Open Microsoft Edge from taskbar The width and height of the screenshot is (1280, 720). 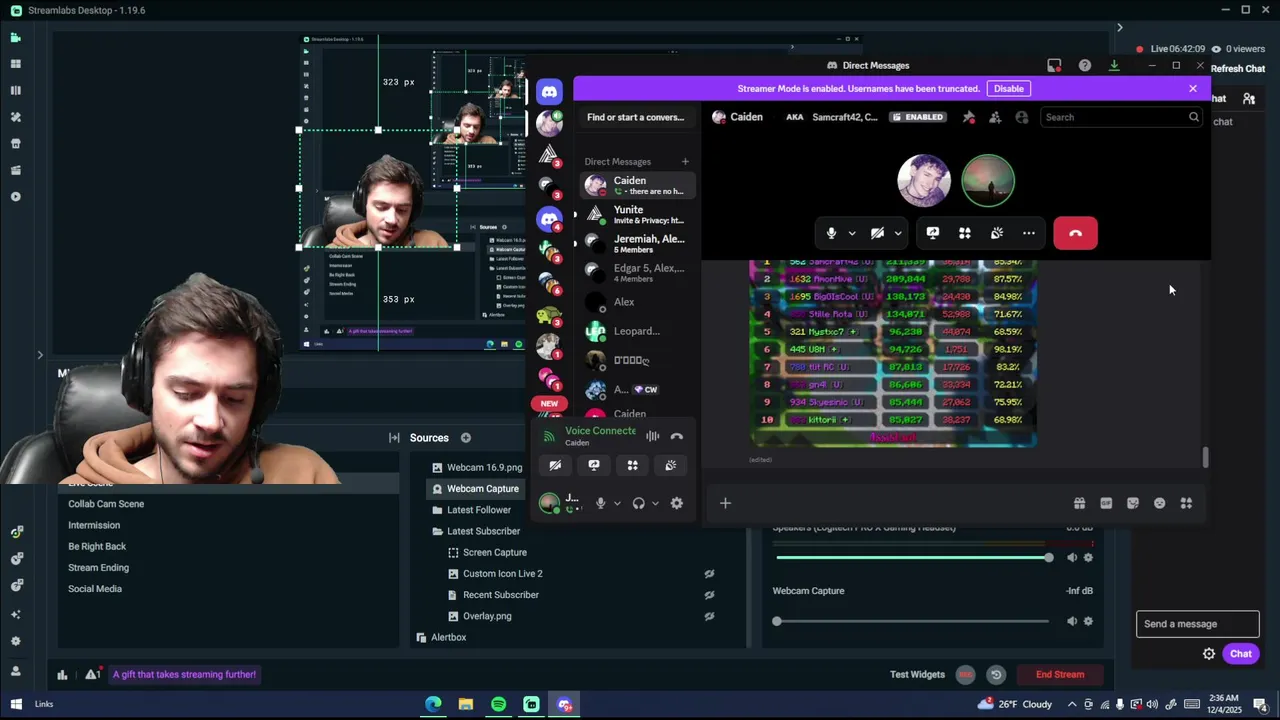click(433, 704)
